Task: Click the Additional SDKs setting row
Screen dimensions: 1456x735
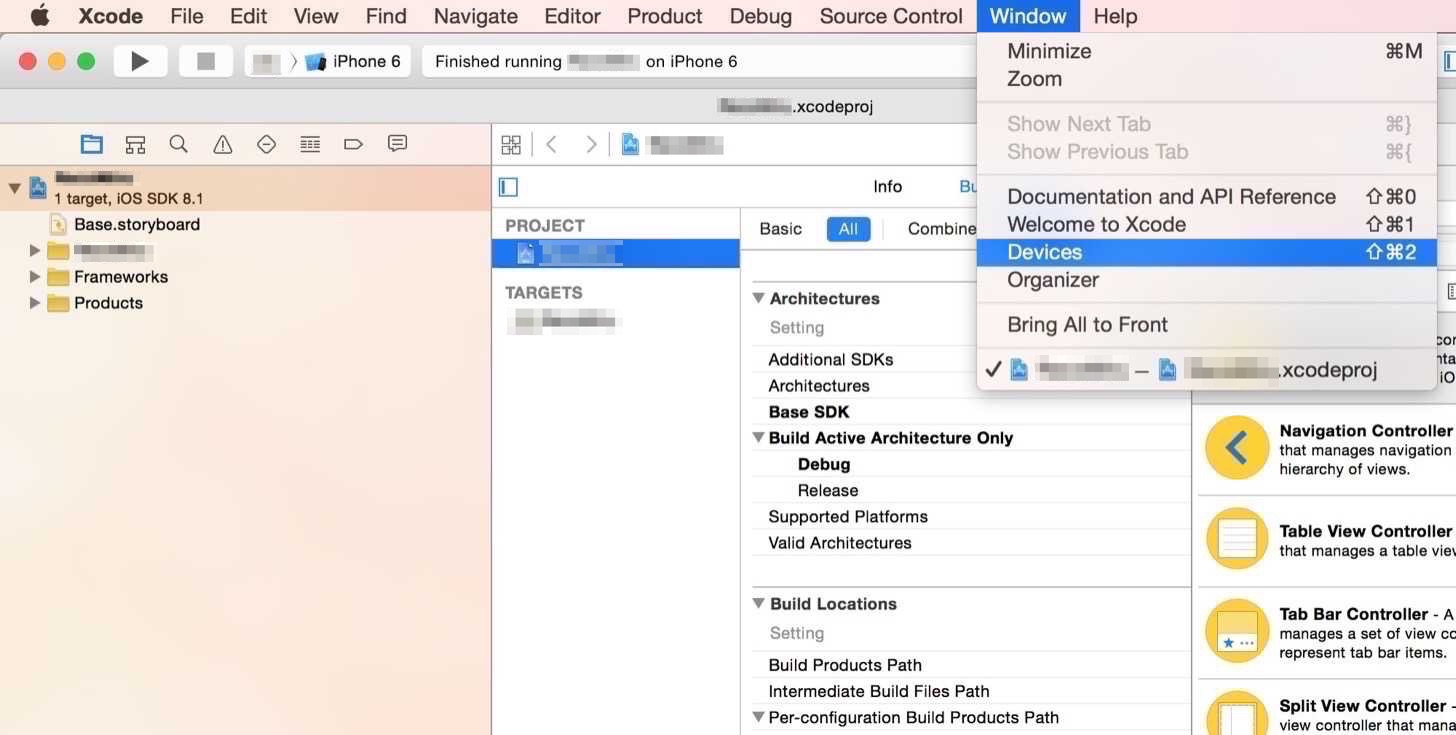Action: point(970,360)
